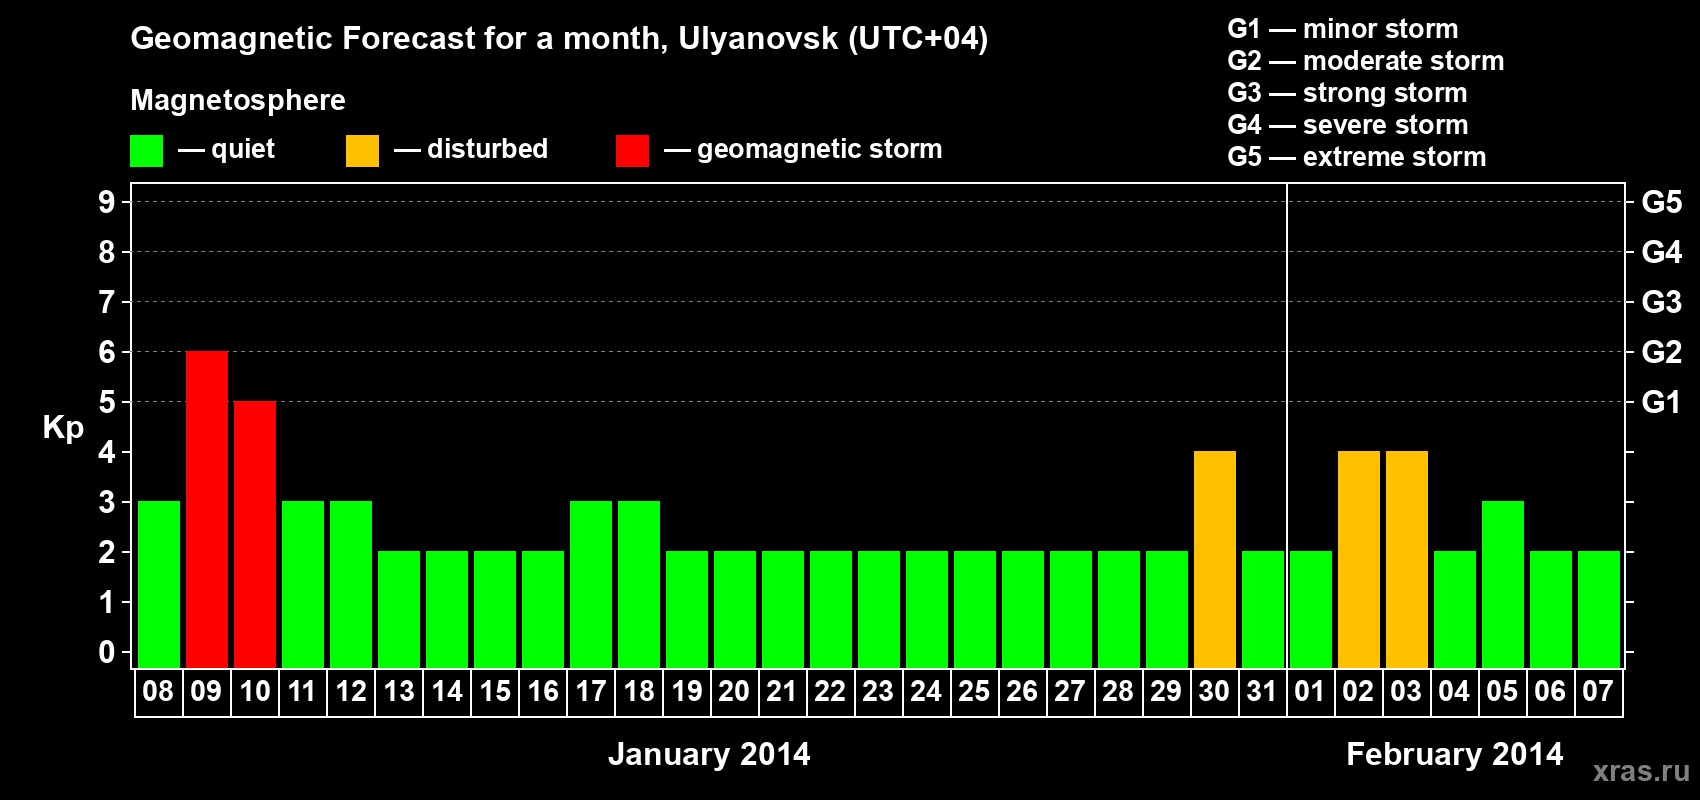
Task: Click the orange bar for February 02
Action: click(1359, 559)
